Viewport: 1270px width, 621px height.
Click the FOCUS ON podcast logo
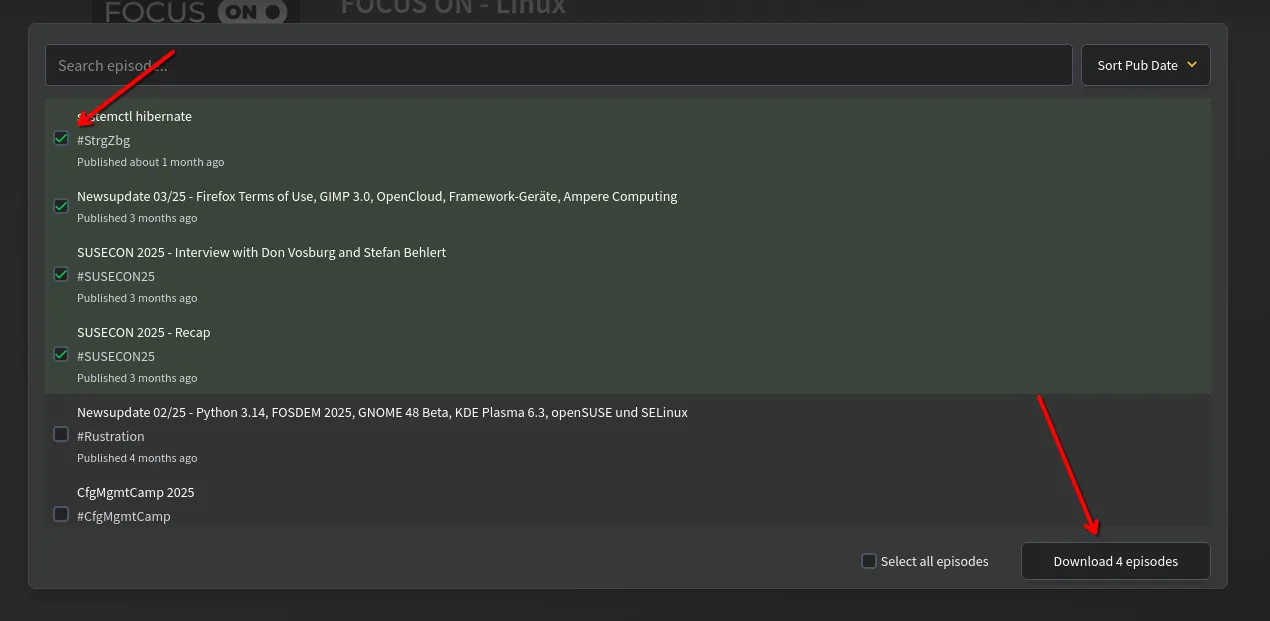tap(196, 12)
